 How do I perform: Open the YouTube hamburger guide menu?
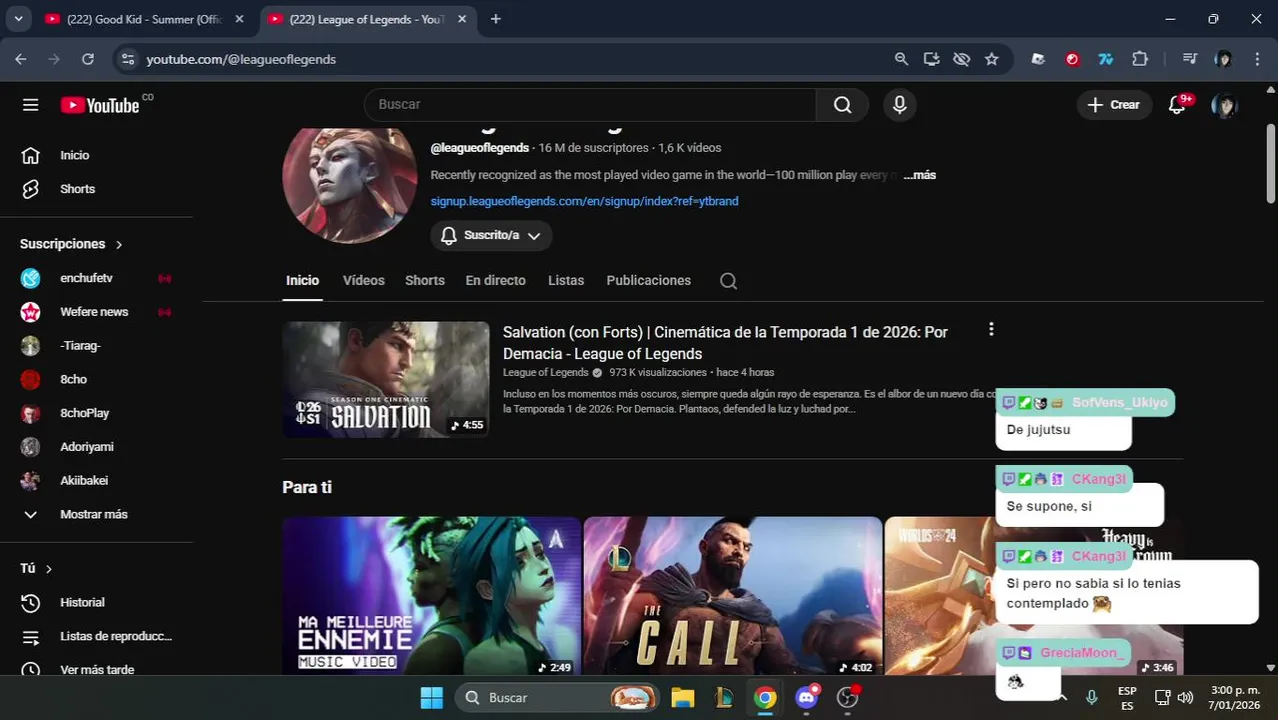(31, 105)
